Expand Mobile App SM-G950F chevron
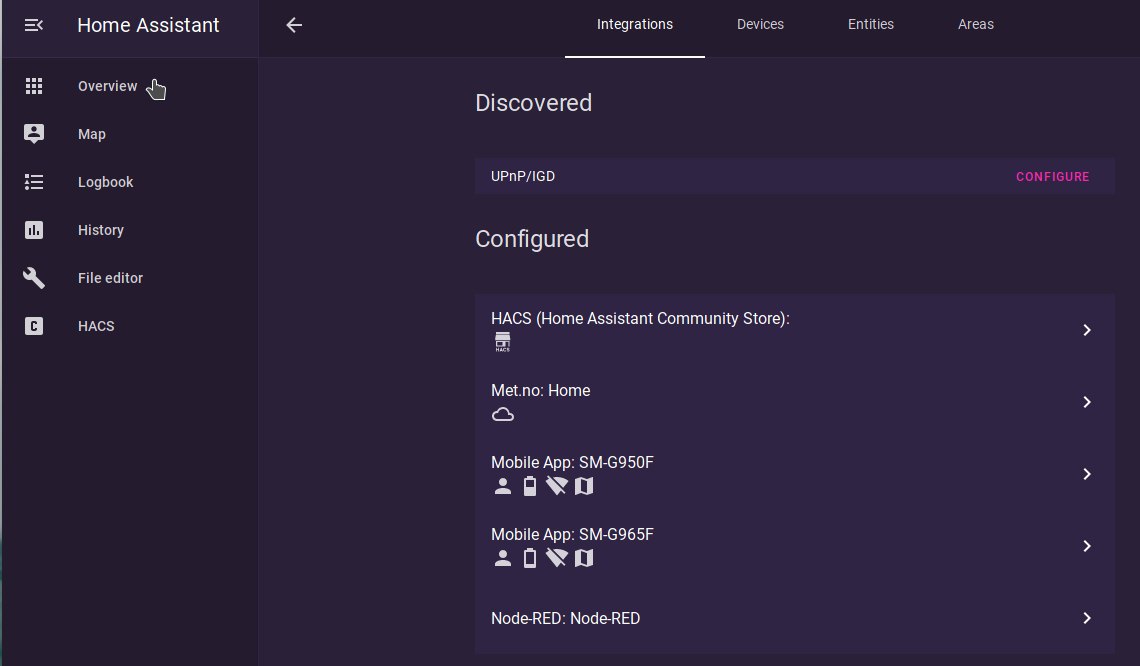Image resolution: width=1140 pixels, height=666 pixels. [1087, 474]
